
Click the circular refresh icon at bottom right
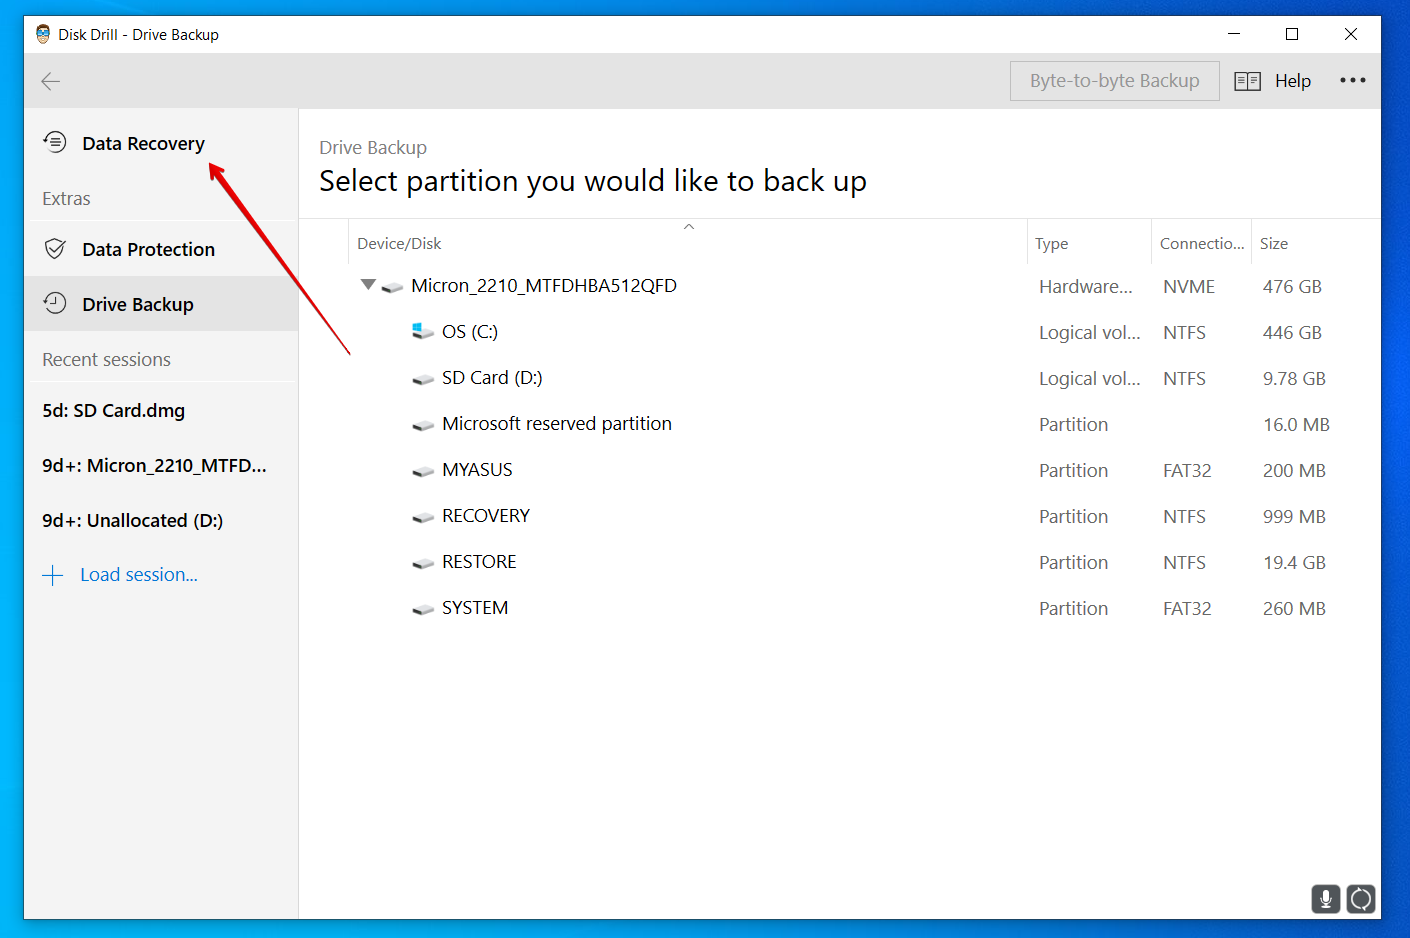click(x=1361, y=899)
